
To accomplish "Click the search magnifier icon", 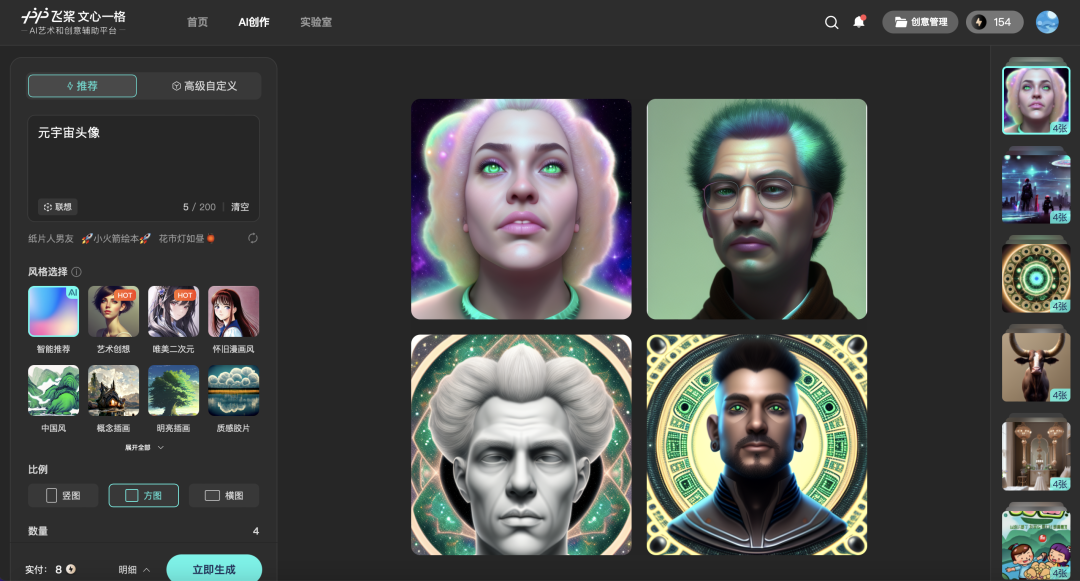I will (831, 22).
